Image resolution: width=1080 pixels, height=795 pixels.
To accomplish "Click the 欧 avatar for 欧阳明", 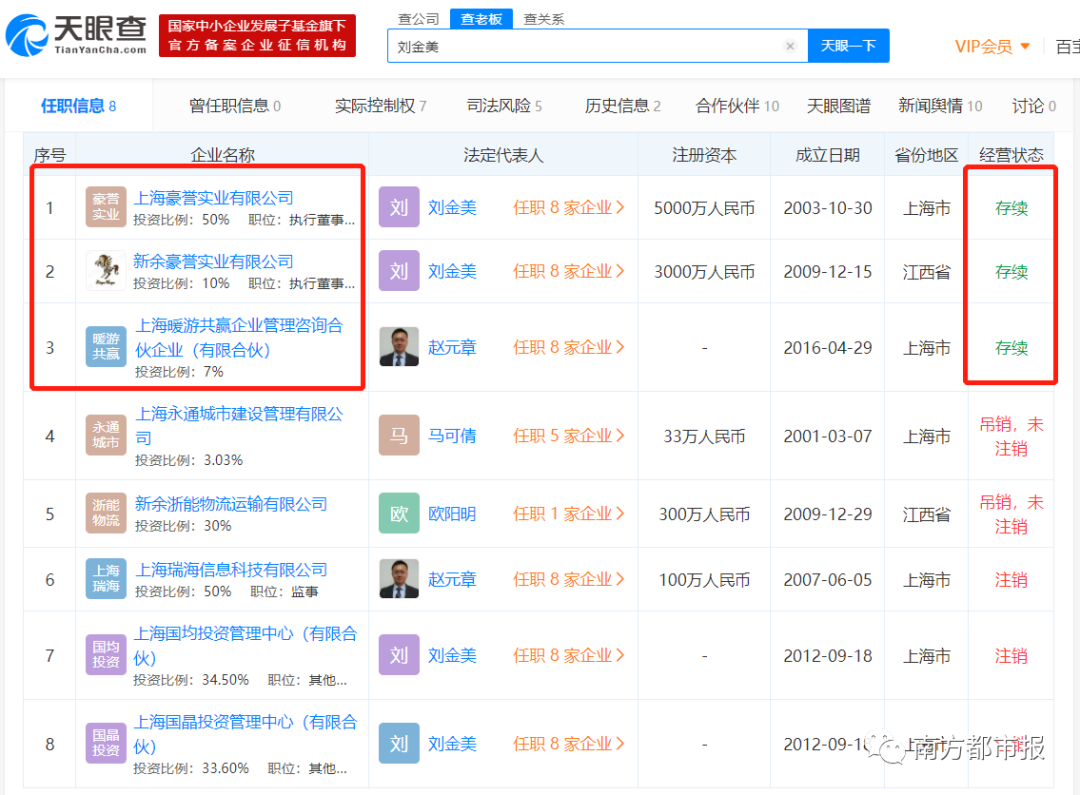I will (x=399, y=513).
